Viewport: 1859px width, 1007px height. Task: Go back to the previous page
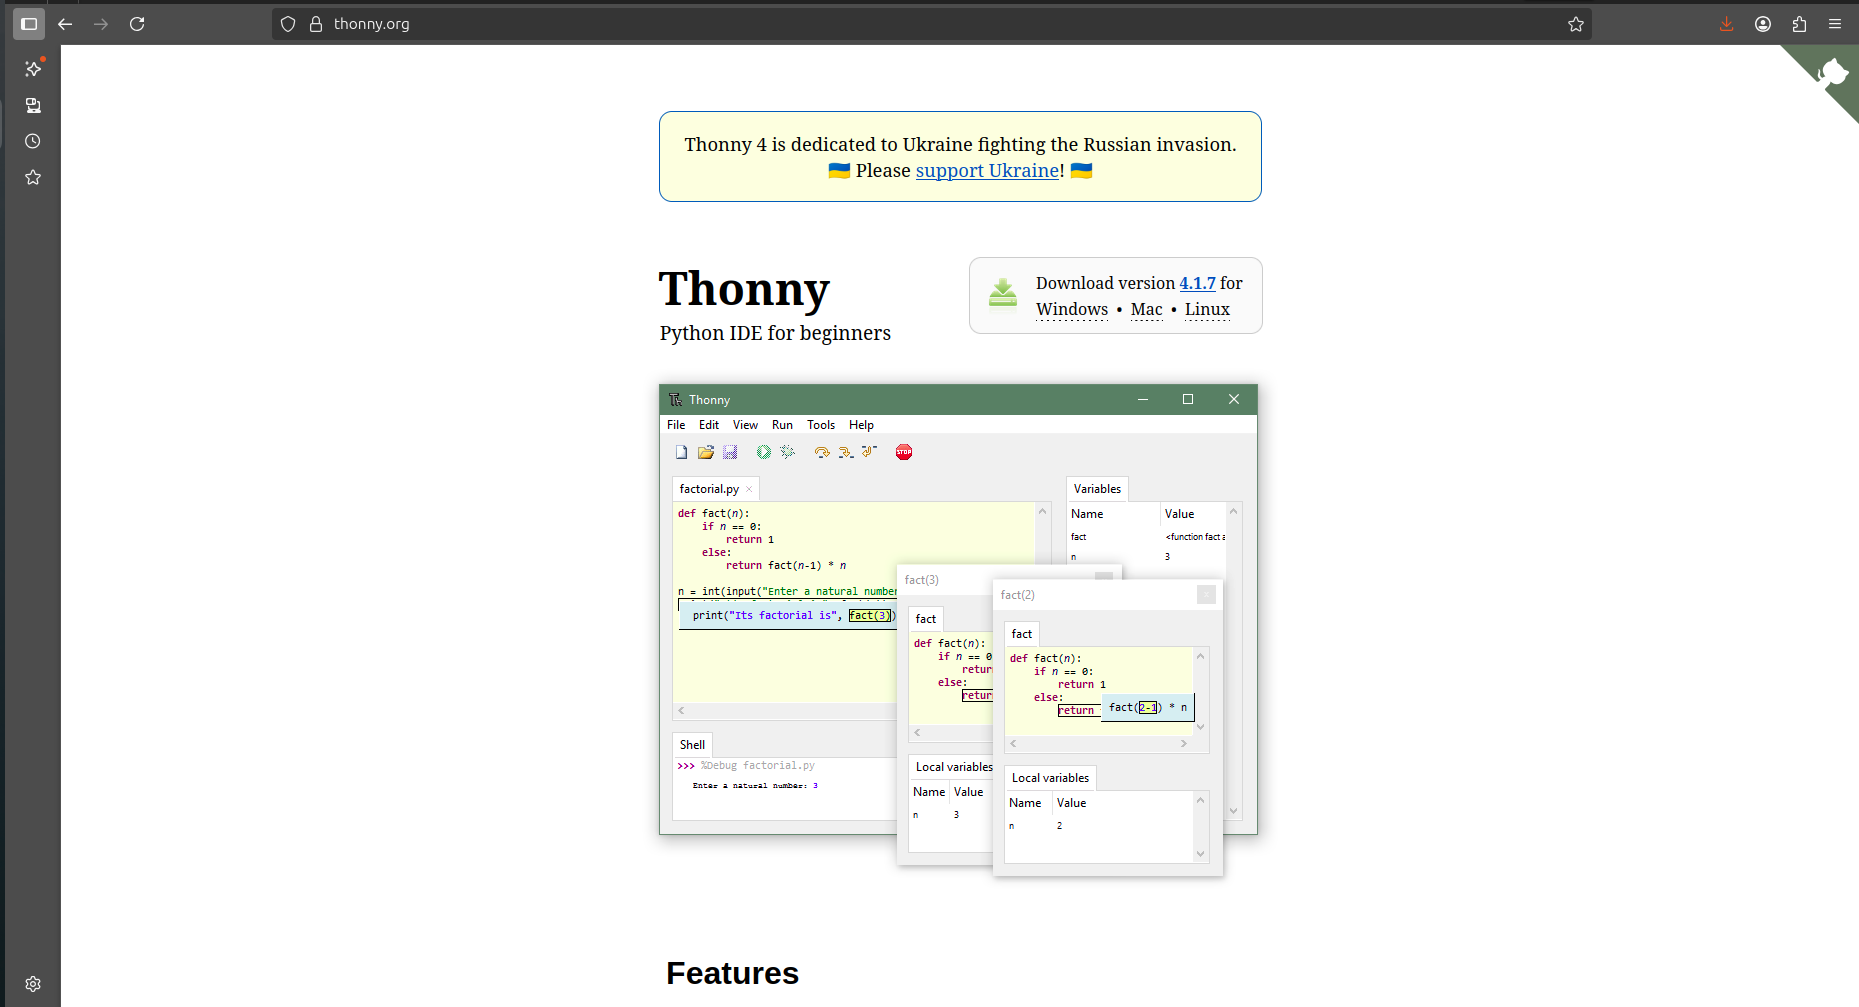coord(65,24)
